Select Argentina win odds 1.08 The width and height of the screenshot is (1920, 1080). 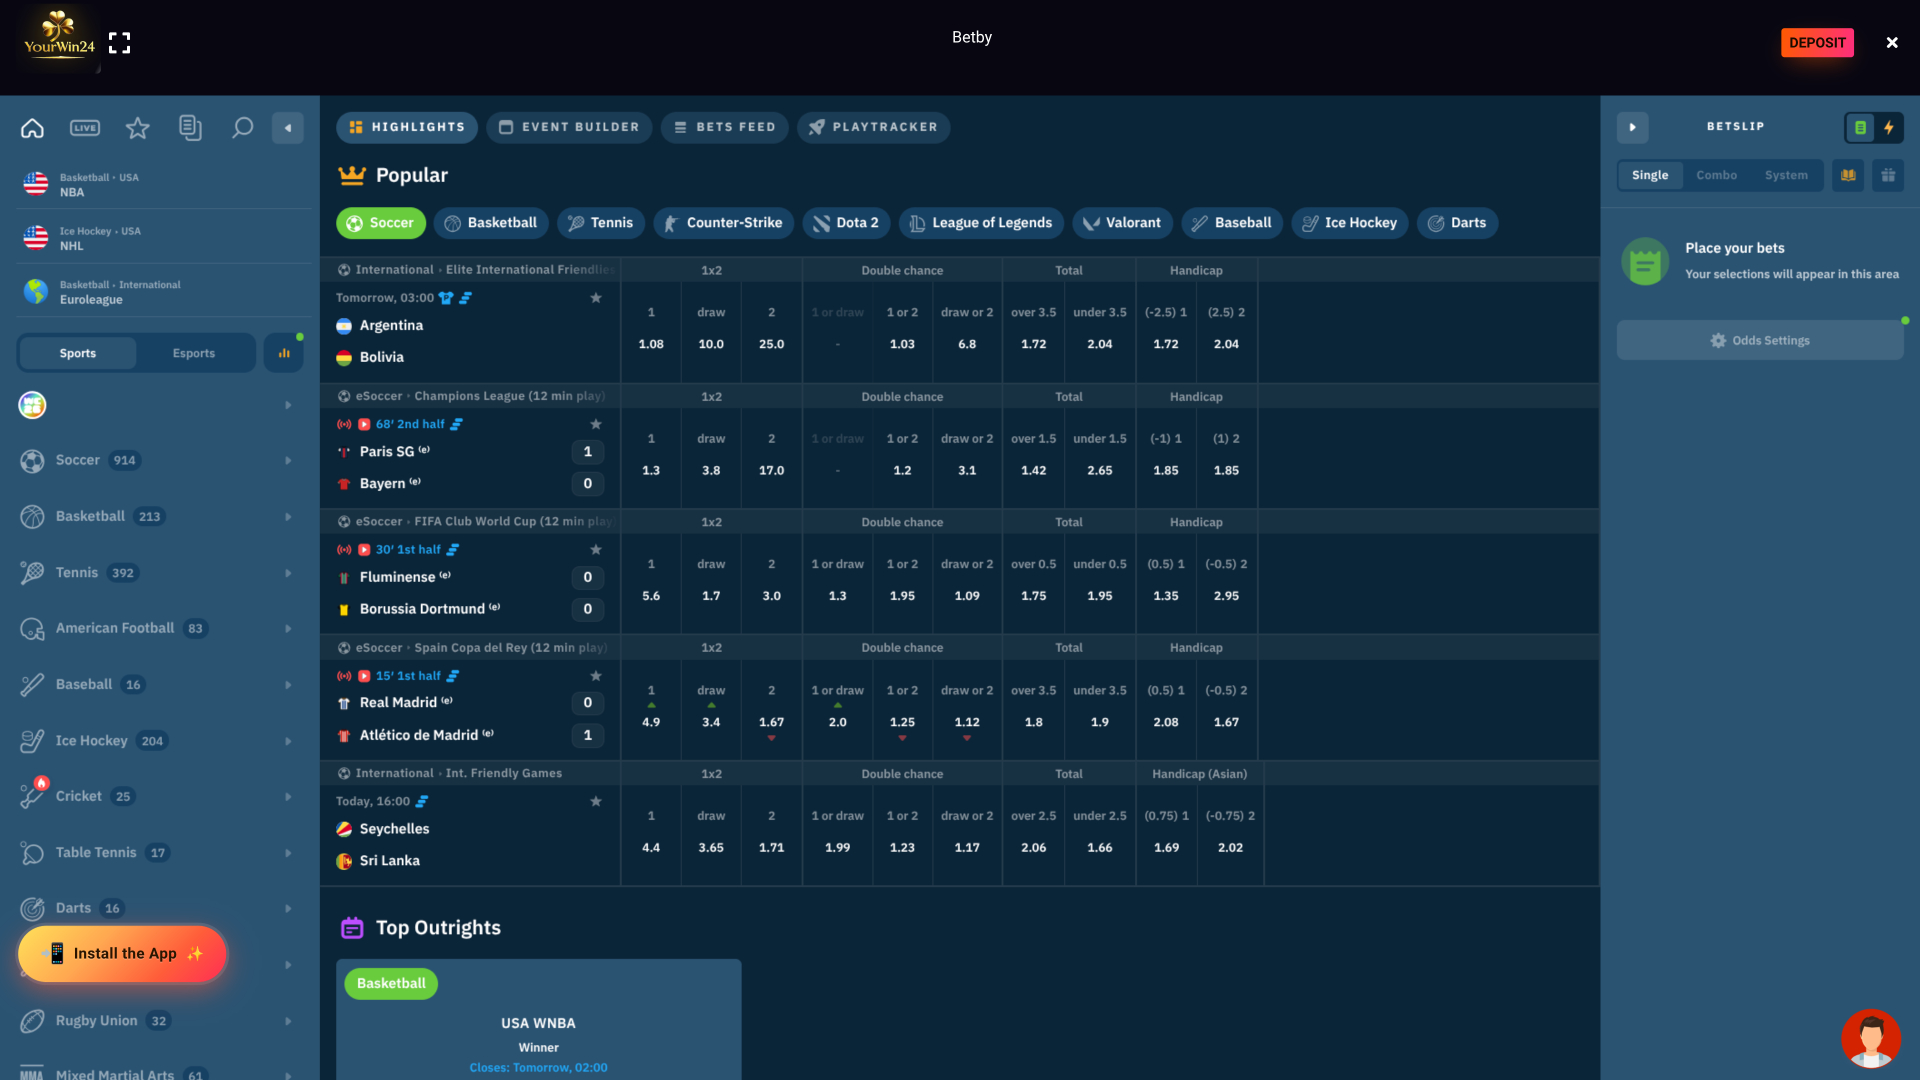click(651, 330)
